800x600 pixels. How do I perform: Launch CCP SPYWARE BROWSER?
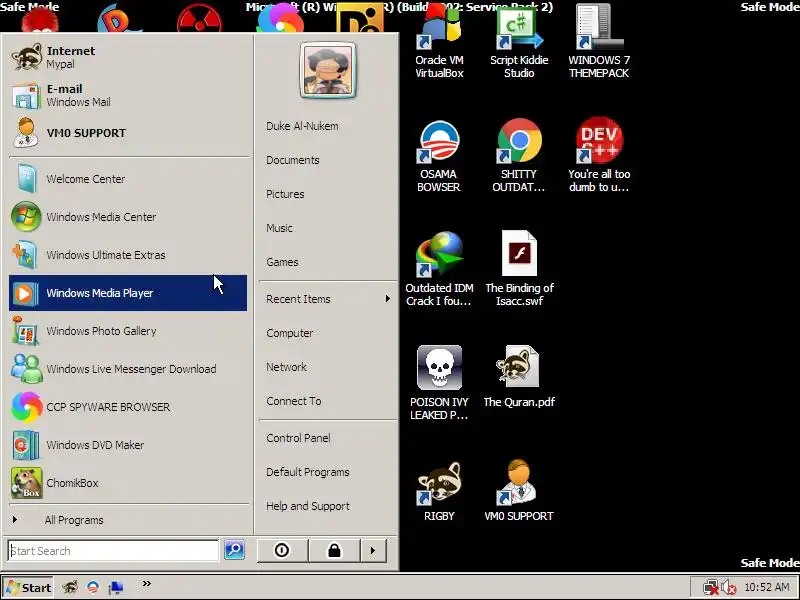tap(128, 407)
